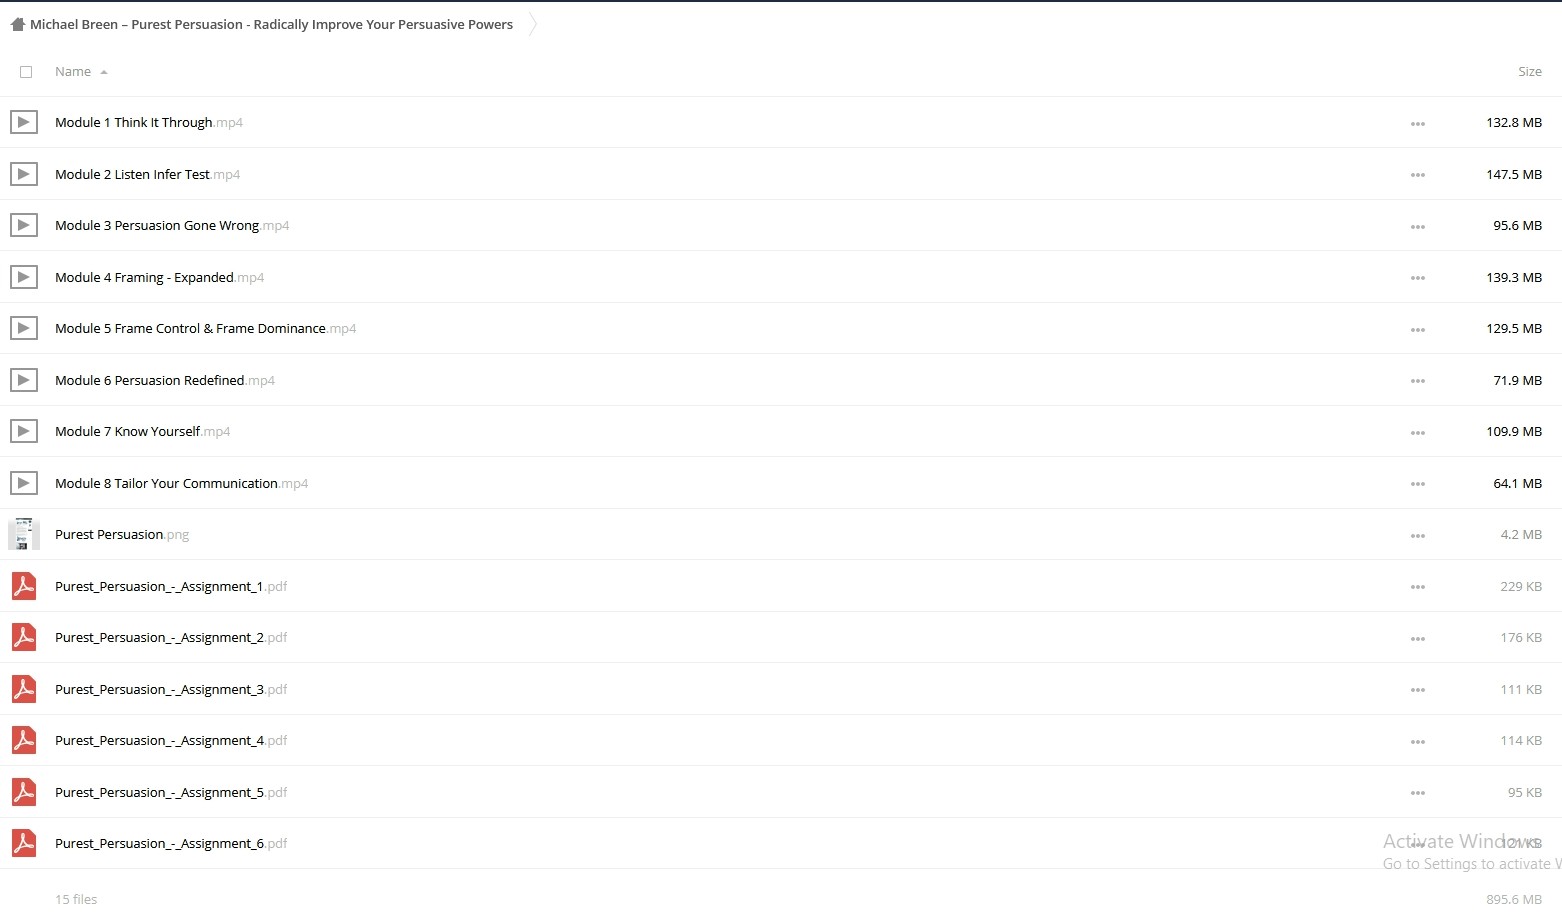Click the PDF icon for Assignment_4

[24, 740]
